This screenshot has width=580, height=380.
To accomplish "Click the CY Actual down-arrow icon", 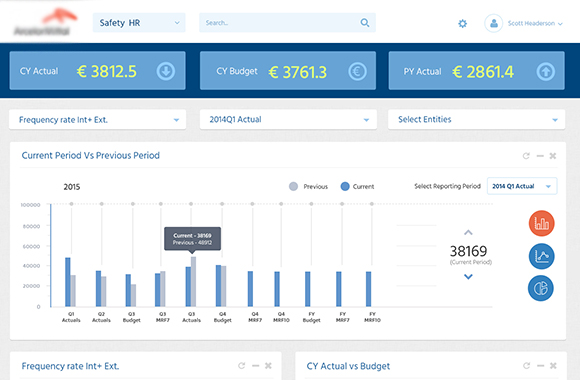I will point(166,71).
